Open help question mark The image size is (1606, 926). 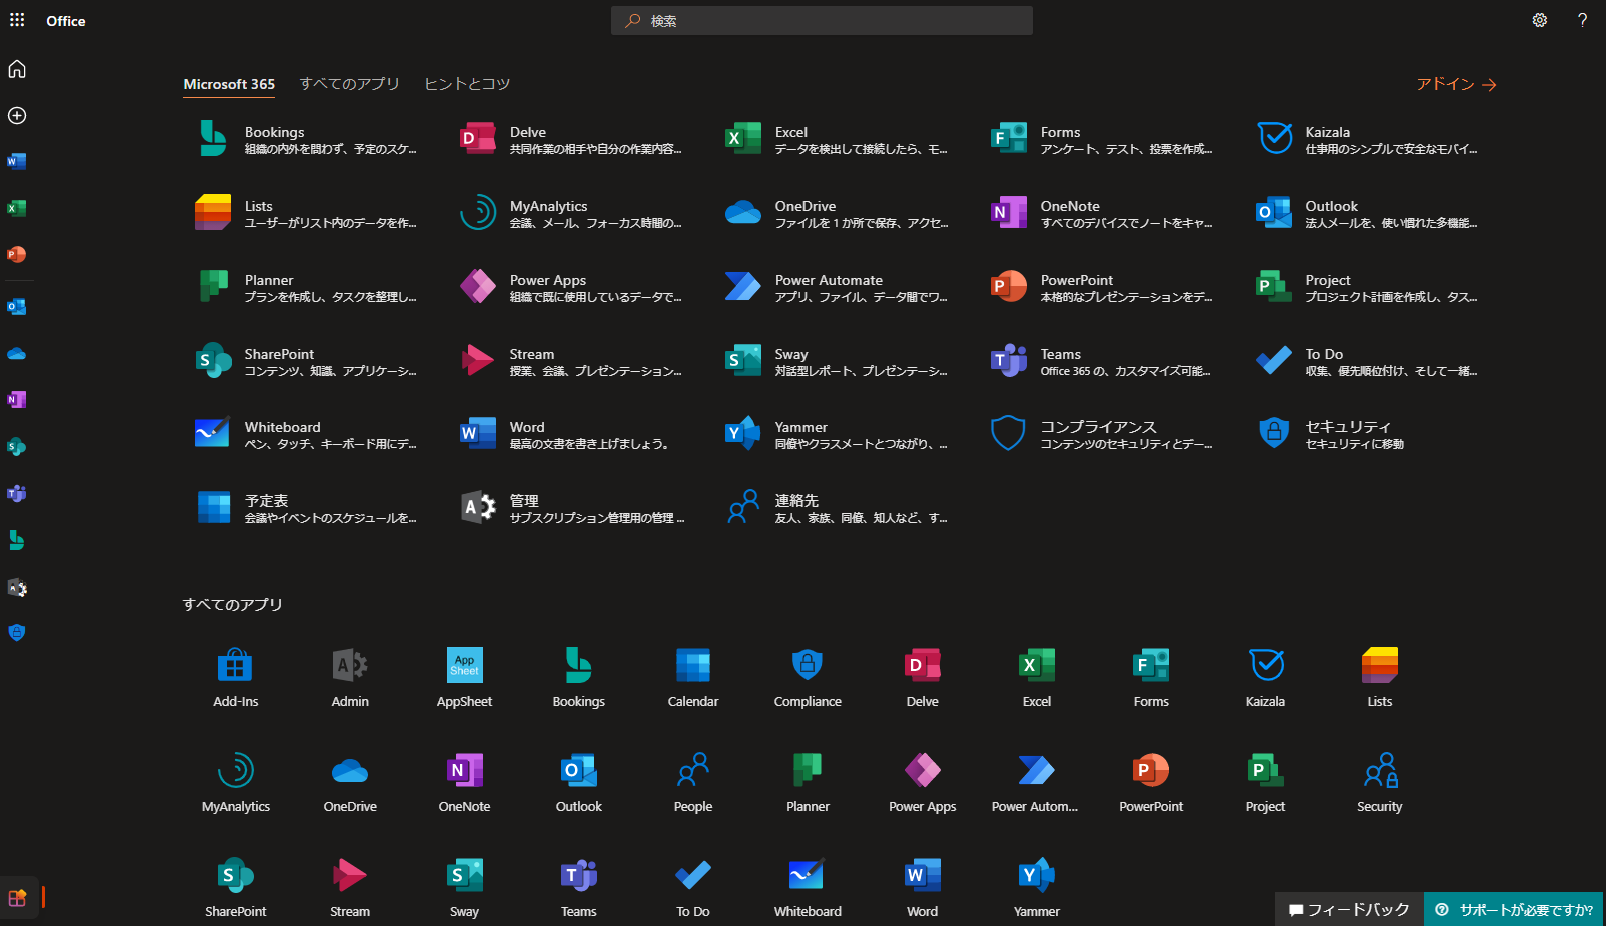1582,20
